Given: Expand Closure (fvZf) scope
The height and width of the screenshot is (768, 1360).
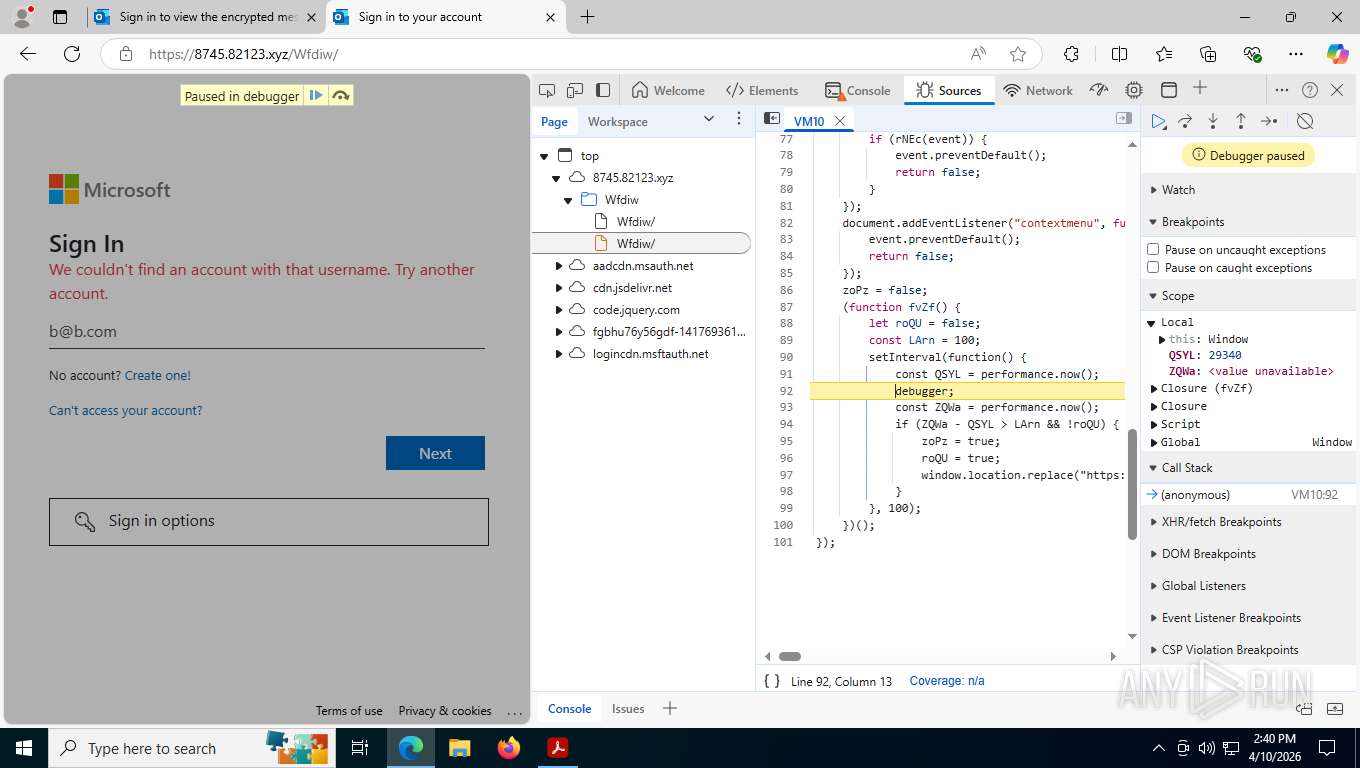Looking at the screenshot, I should pyautogui.click(x=1154, y=388).
